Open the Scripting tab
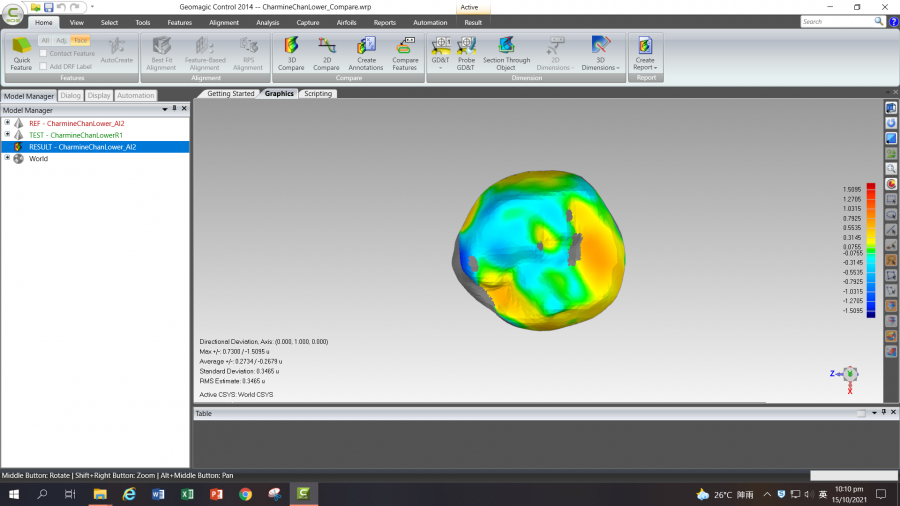Viewport: 900px width, 506px height. pyautogui.click(x=318, y=94)
